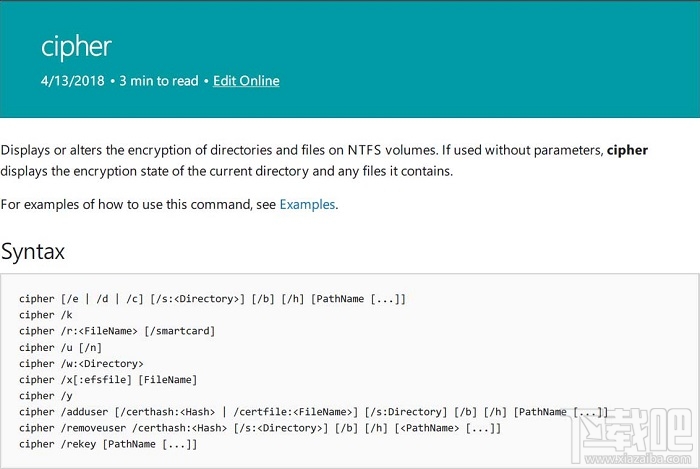Open the "Examples" hyperlink

[x=307, y=204]
